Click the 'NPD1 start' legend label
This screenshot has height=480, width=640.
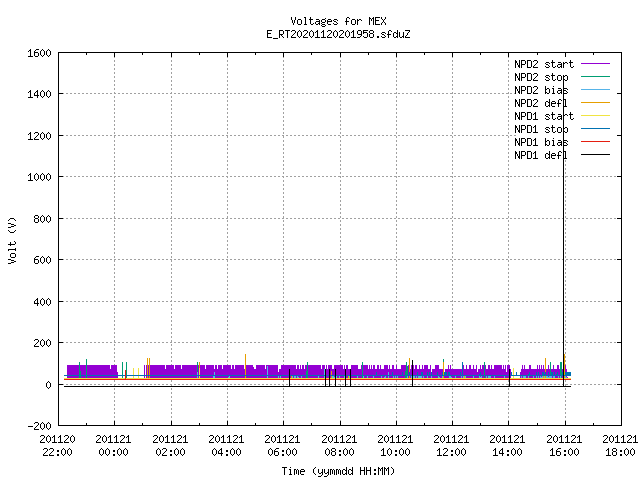pos(544,116)
